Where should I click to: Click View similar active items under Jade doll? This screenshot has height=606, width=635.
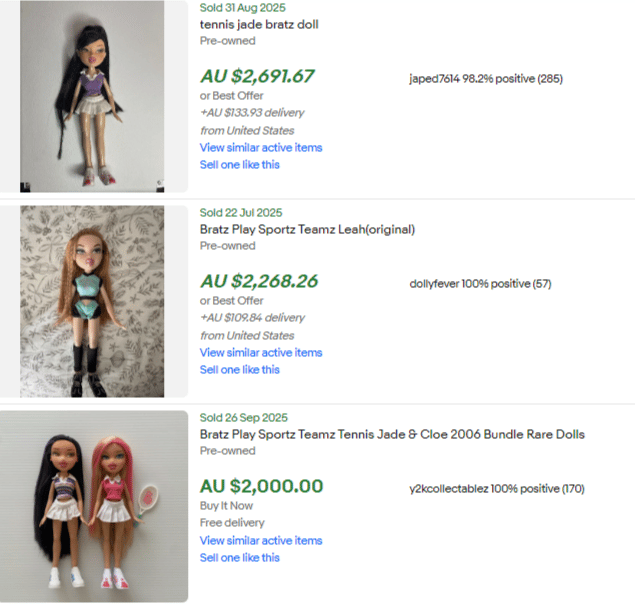[x=261, y=147]
